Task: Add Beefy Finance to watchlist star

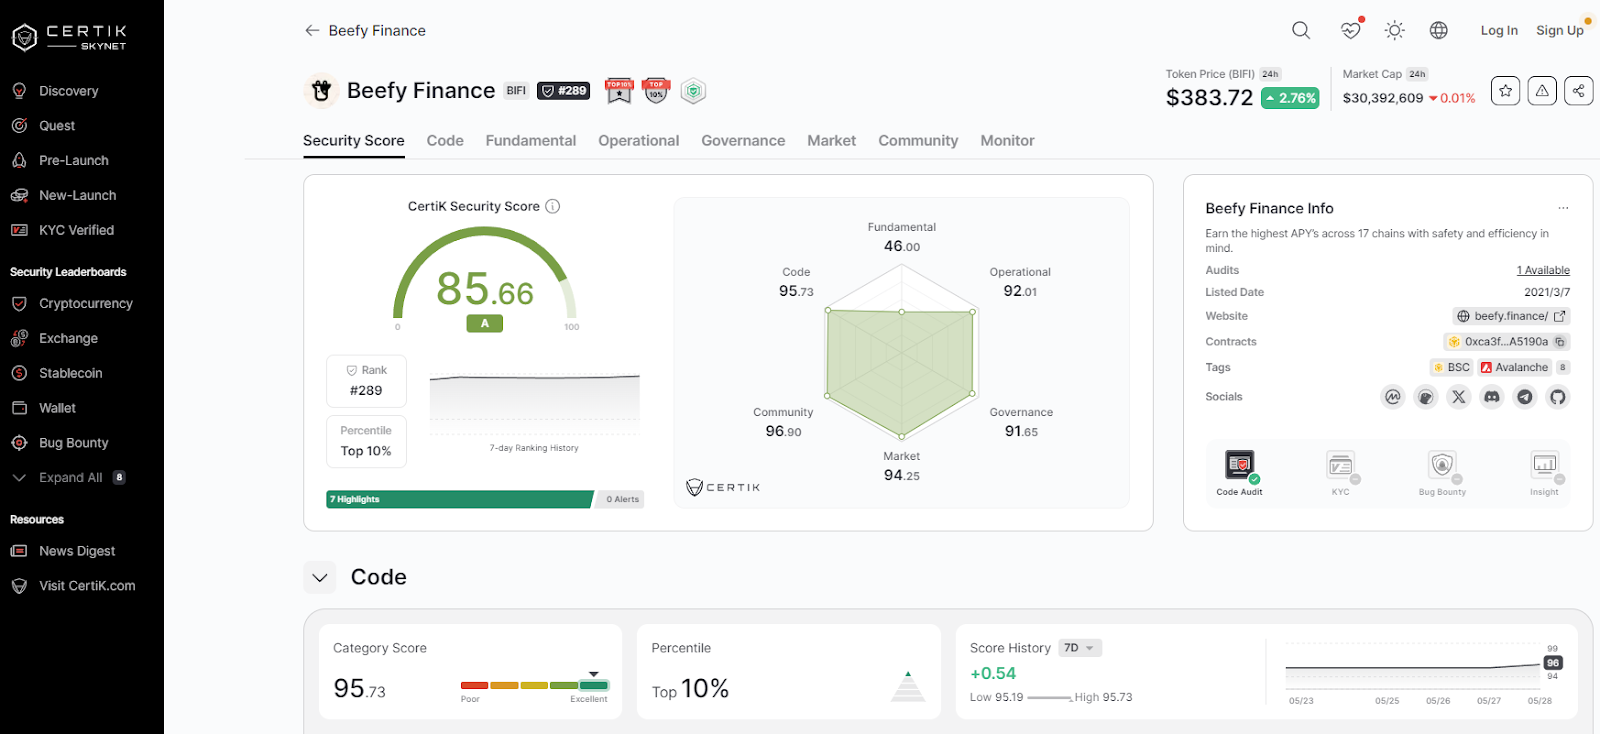Action: coord(1506,91)
